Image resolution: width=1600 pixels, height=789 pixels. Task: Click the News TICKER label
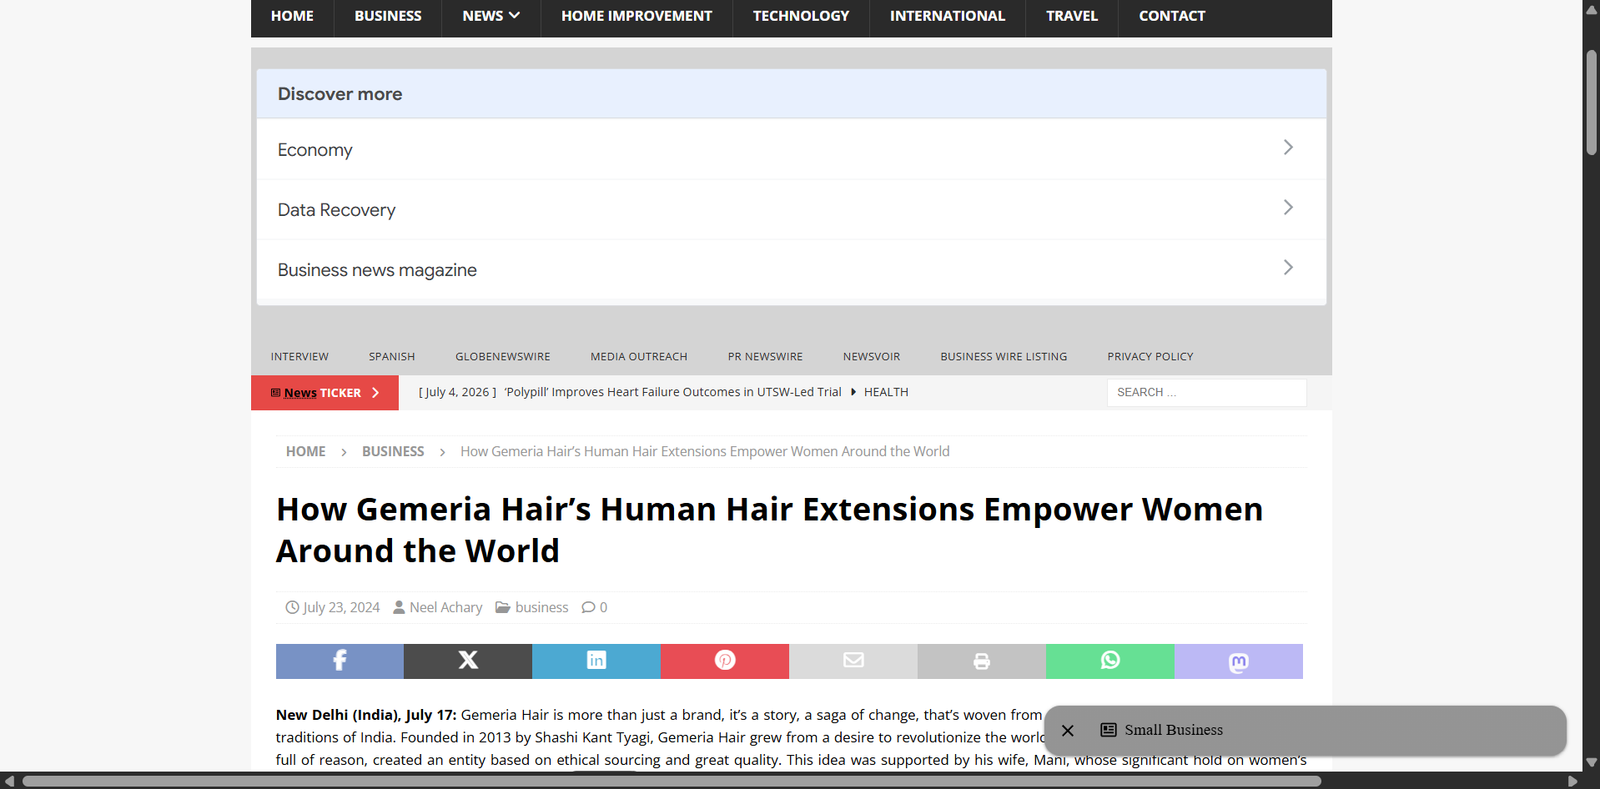pos(325,393)
